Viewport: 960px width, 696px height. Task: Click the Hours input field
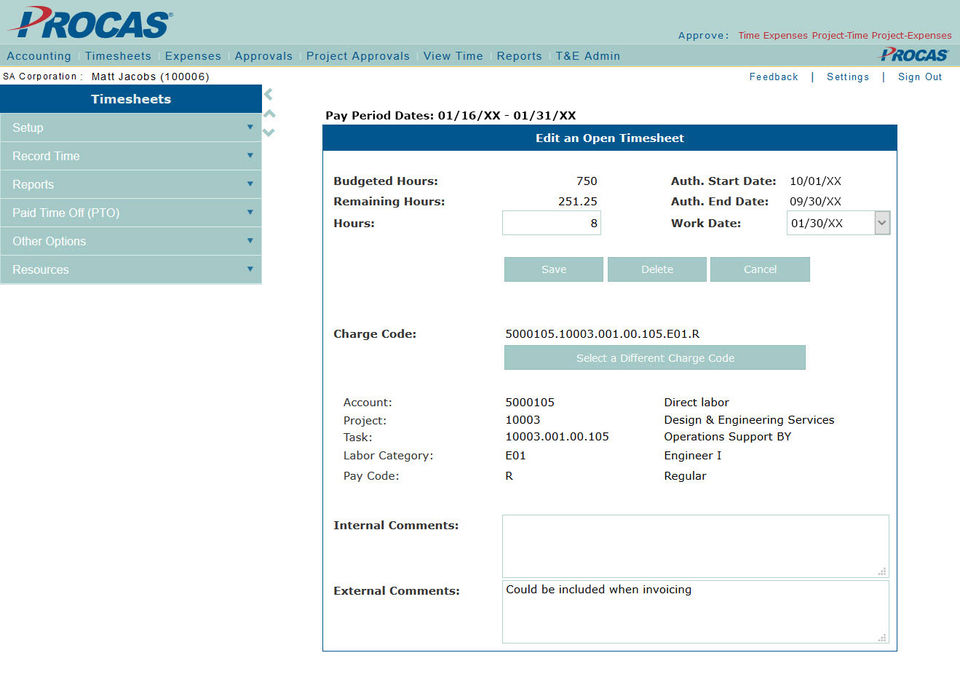click(x=551, y=223)
